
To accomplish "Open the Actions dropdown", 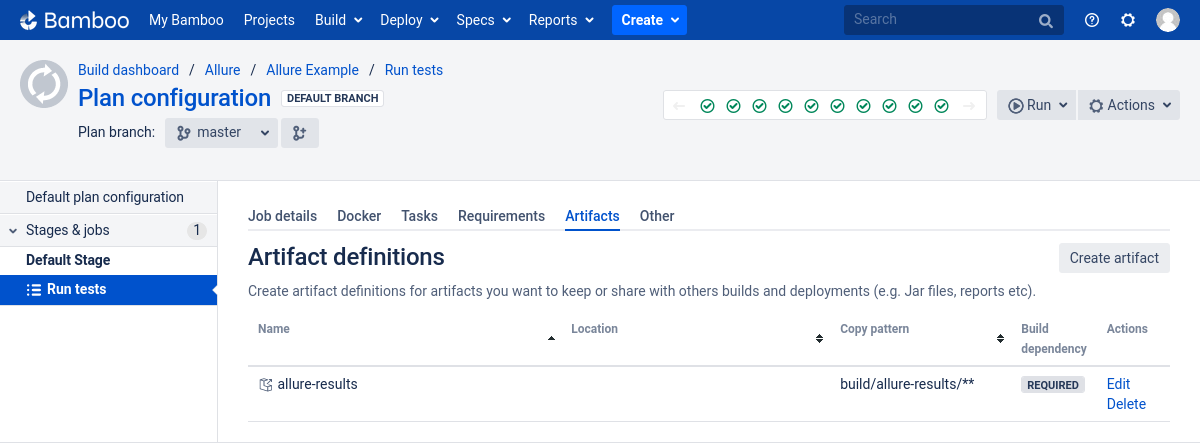I will tap(1129, 105).
